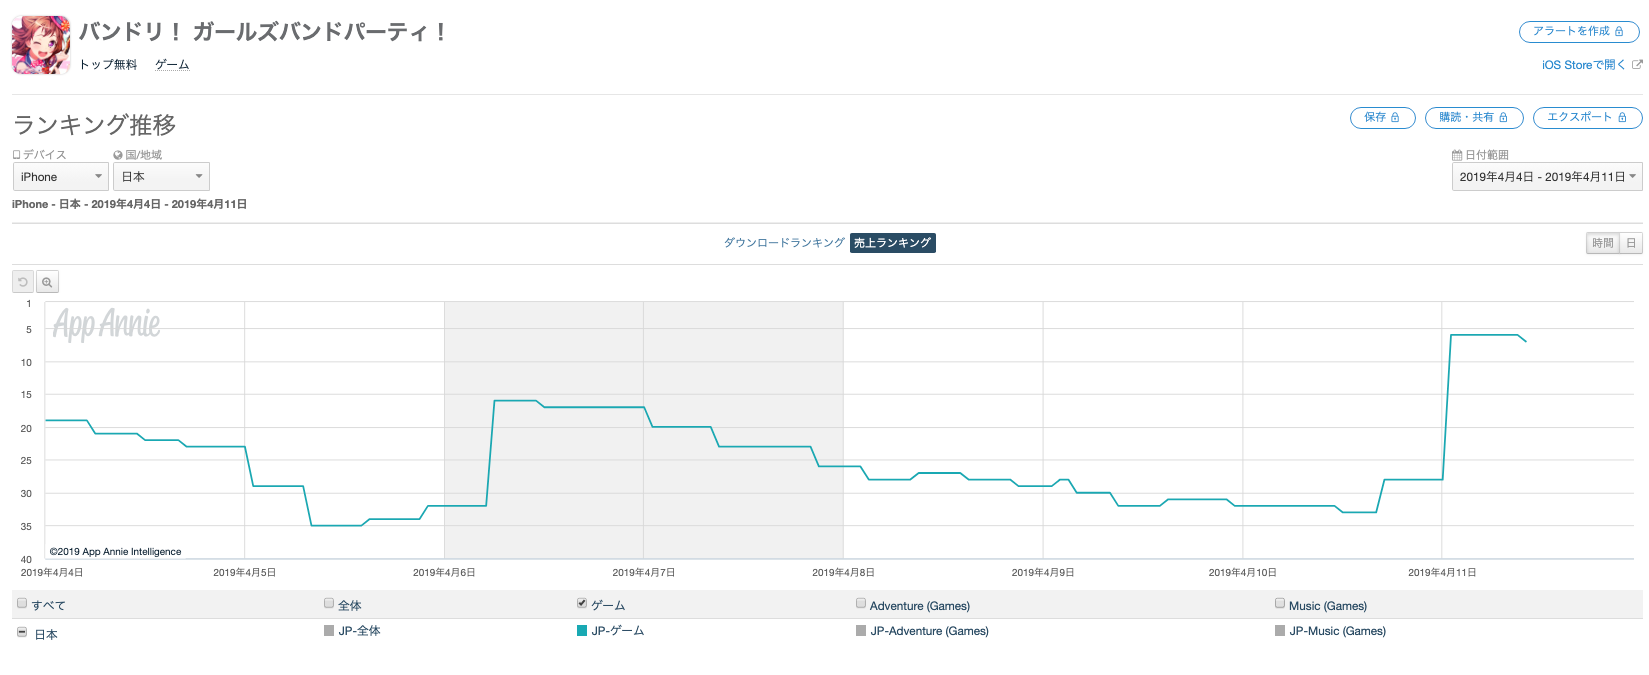Switch chart granularity to 時間
The image size is (1649, 675).
point(1603,243)
